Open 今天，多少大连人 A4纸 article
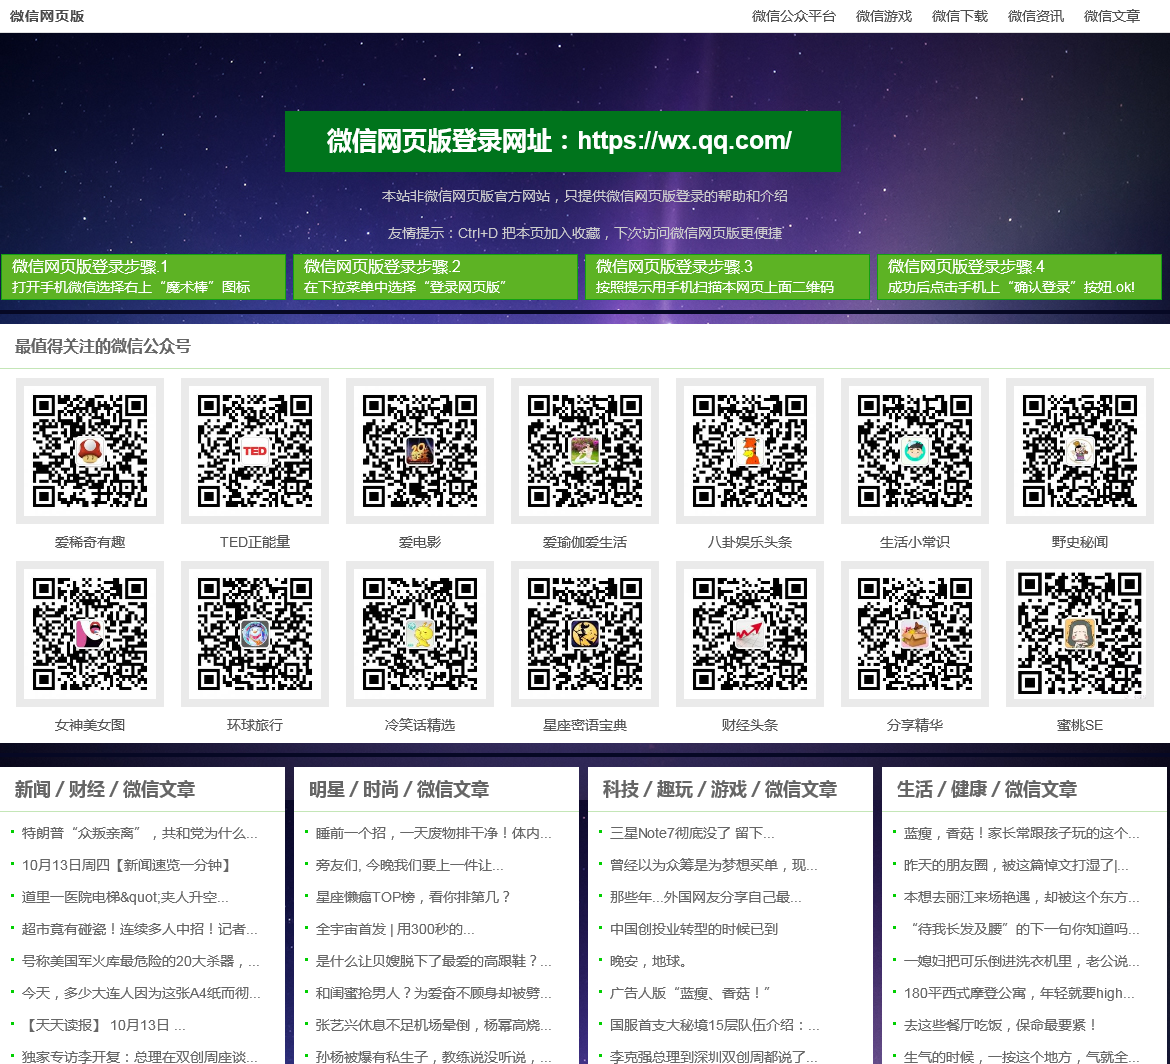 (141, 994)
